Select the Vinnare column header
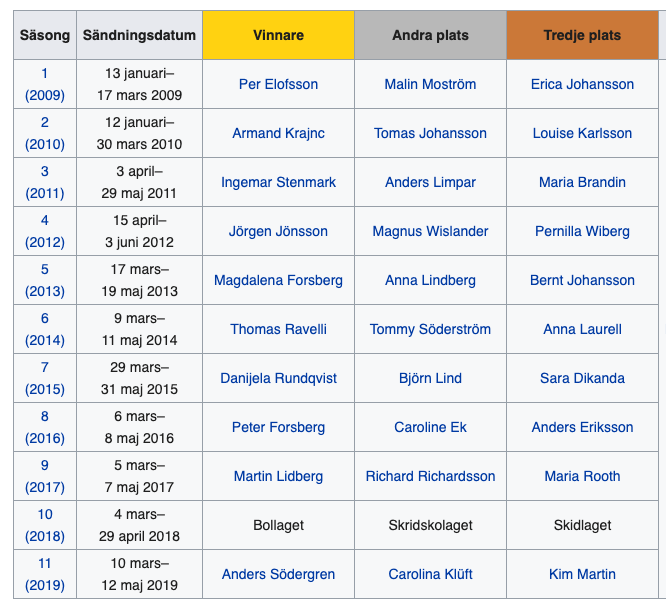666x610 pixels. [278, 35]
